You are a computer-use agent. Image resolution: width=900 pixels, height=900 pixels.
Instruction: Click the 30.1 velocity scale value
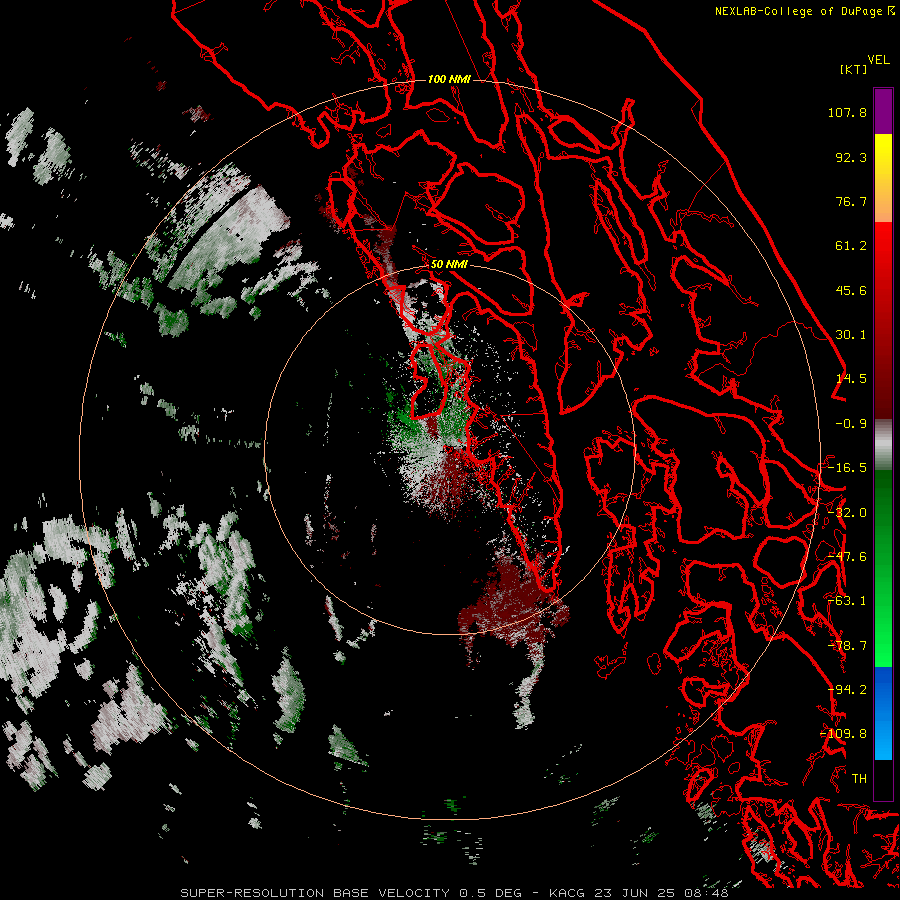click(x=851, y=335)
